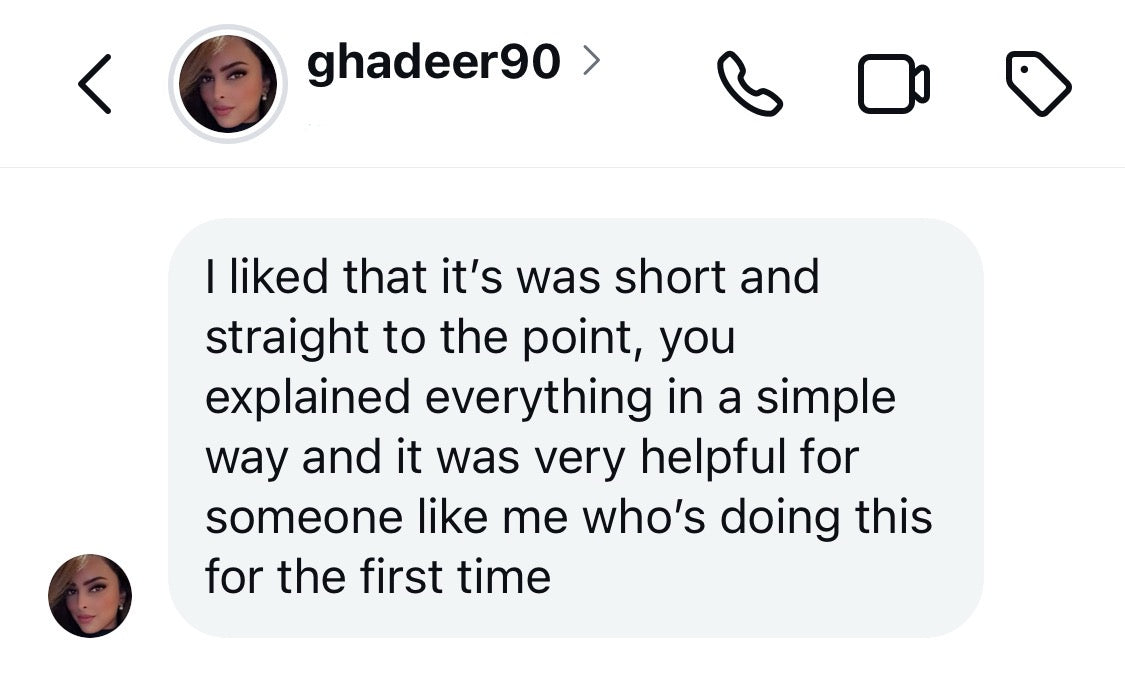Click the word "simple" in the message

click(x=825, y=397)
